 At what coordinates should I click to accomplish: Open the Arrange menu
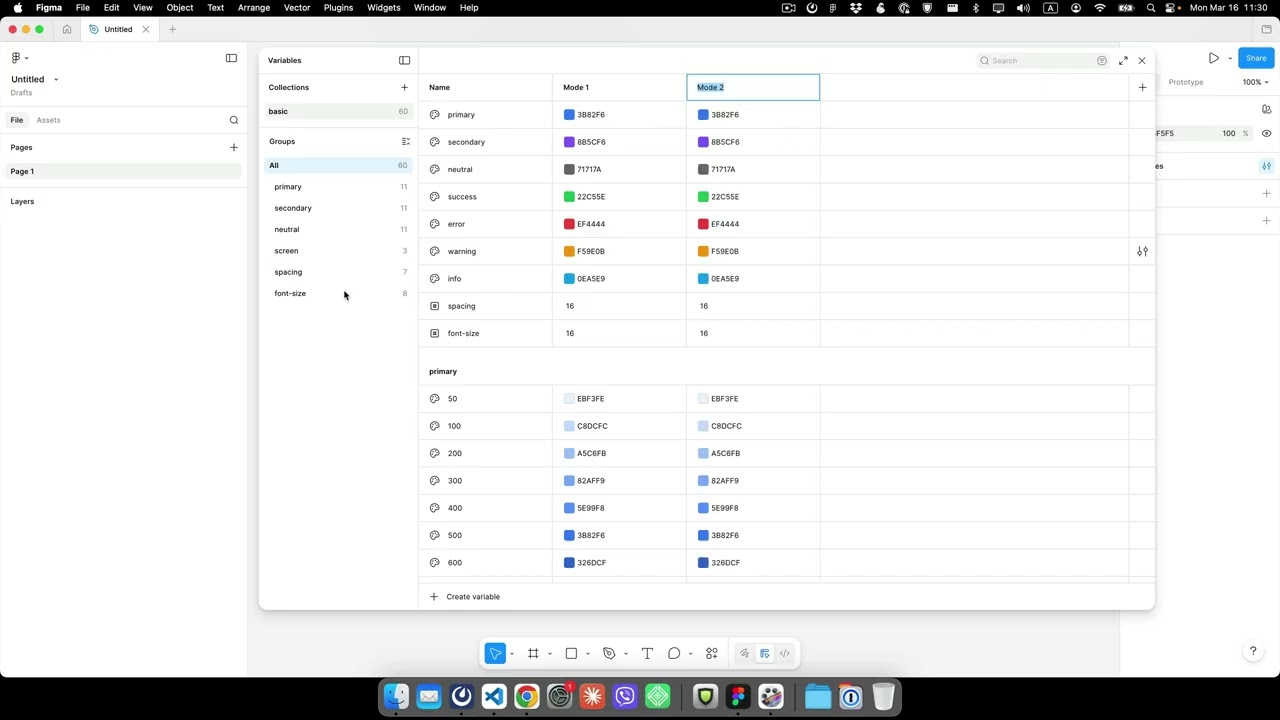(254, 7)
